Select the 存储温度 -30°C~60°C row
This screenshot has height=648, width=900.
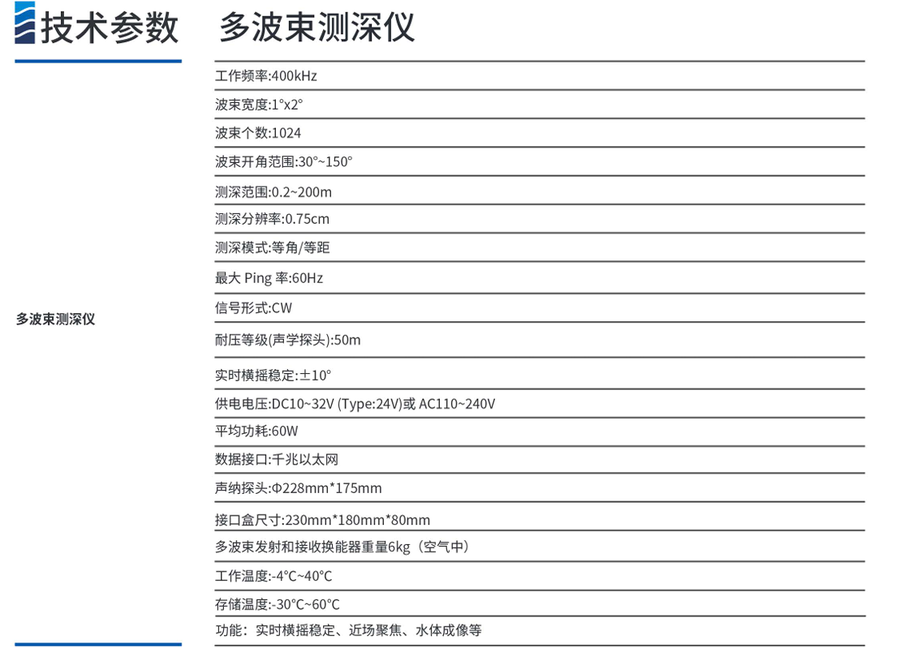click(x=277, y=604)
